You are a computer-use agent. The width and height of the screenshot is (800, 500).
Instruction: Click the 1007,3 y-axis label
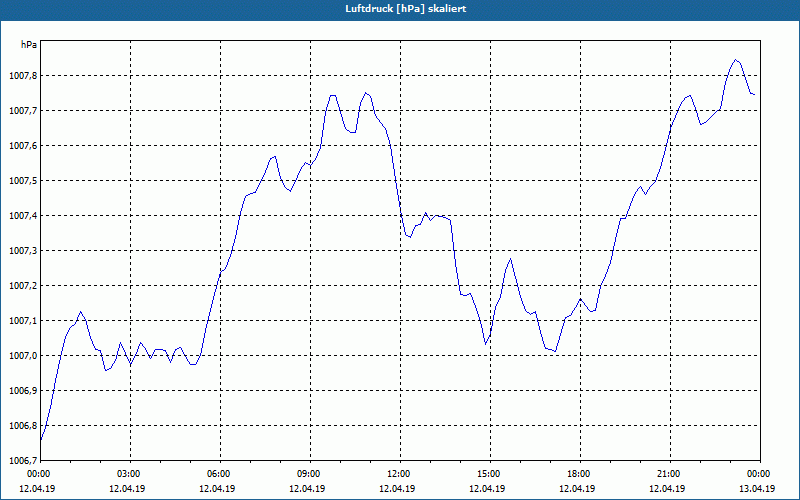[22, 251]
